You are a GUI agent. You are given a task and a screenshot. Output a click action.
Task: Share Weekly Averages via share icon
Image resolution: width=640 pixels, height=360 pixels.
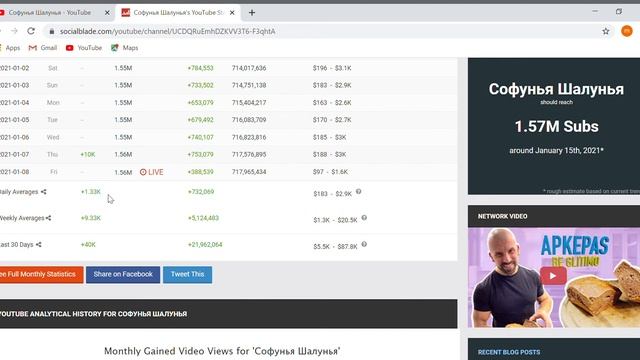click(x=49, y=218)
